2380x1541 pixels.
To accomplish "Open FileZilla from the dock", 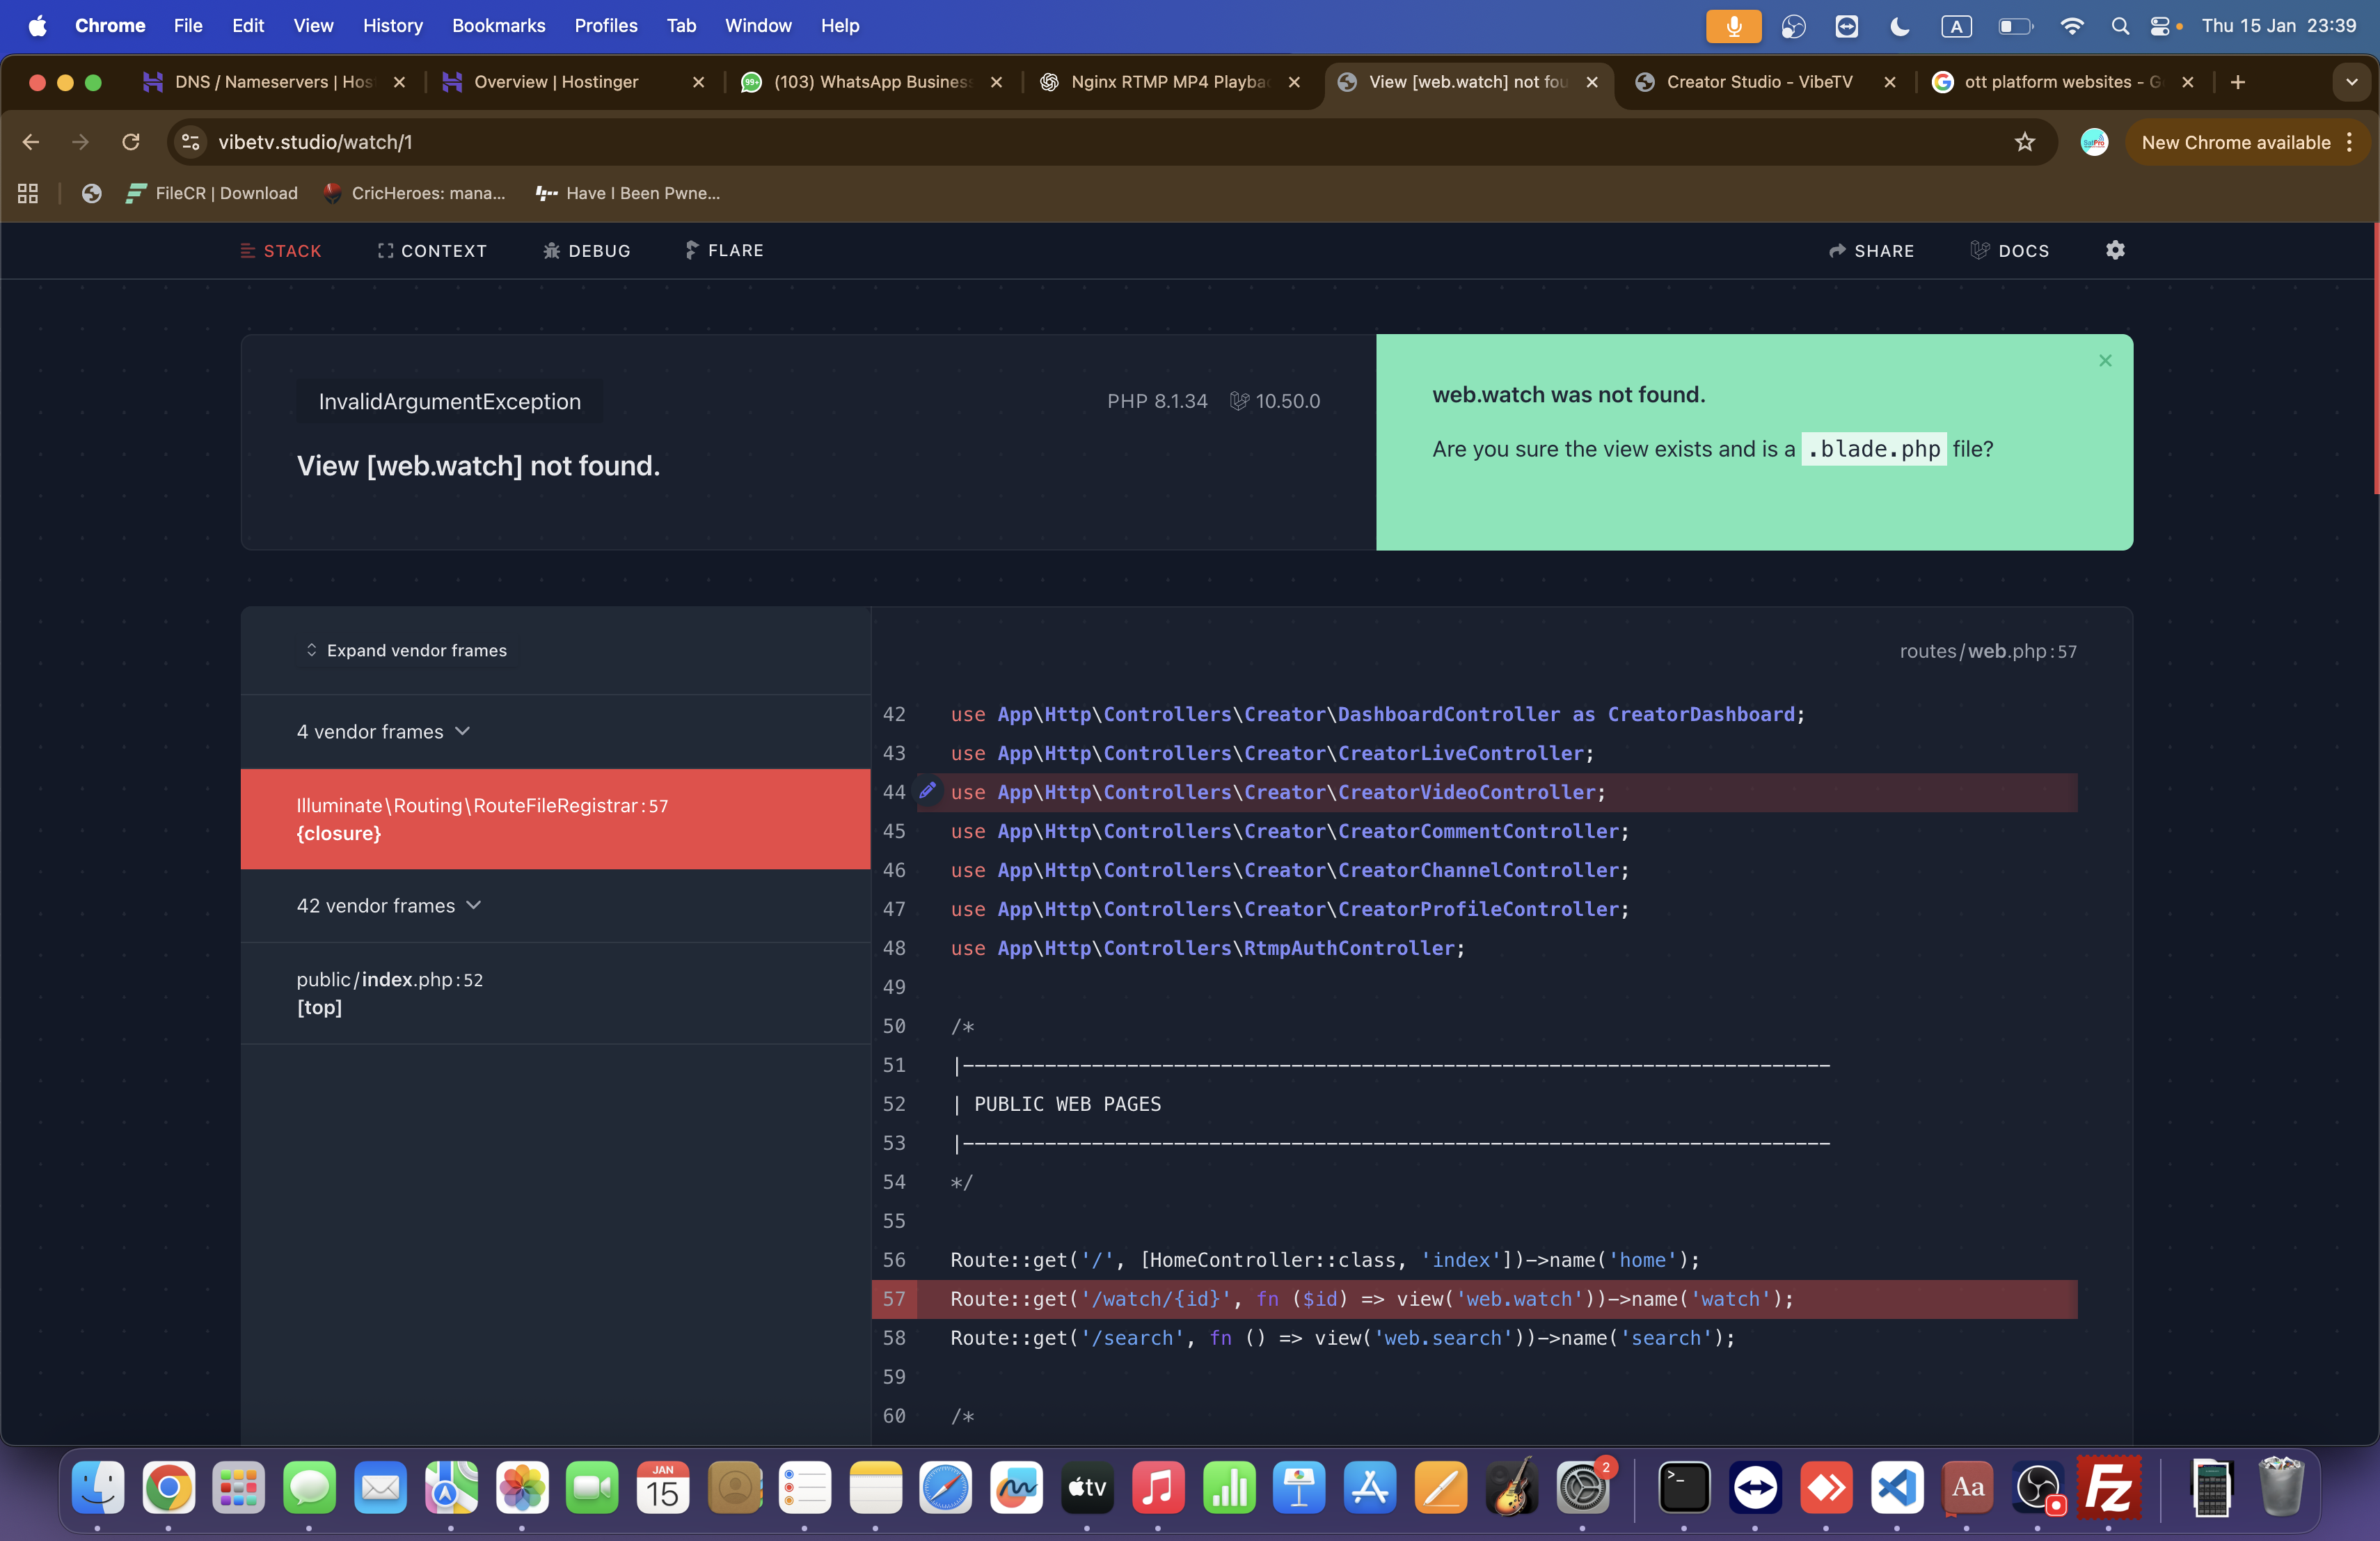I will 2108,1488.
